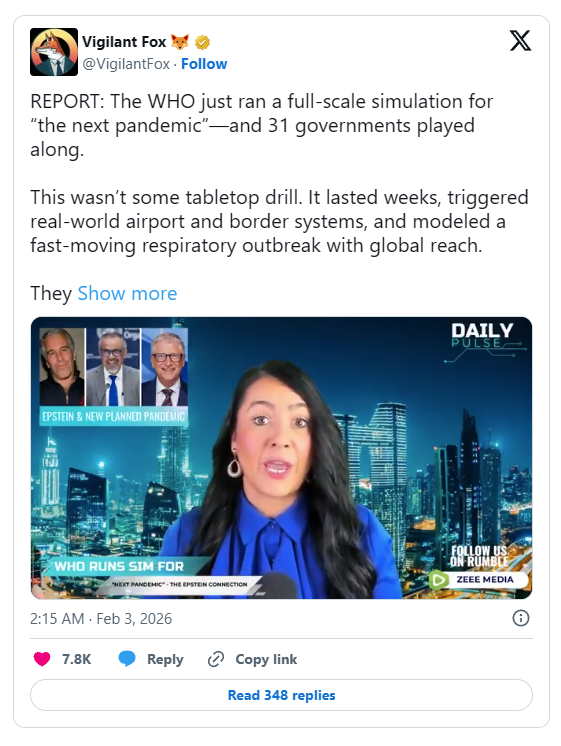
Task: Expand tweet text with Show more
Action: coord(127,293)
